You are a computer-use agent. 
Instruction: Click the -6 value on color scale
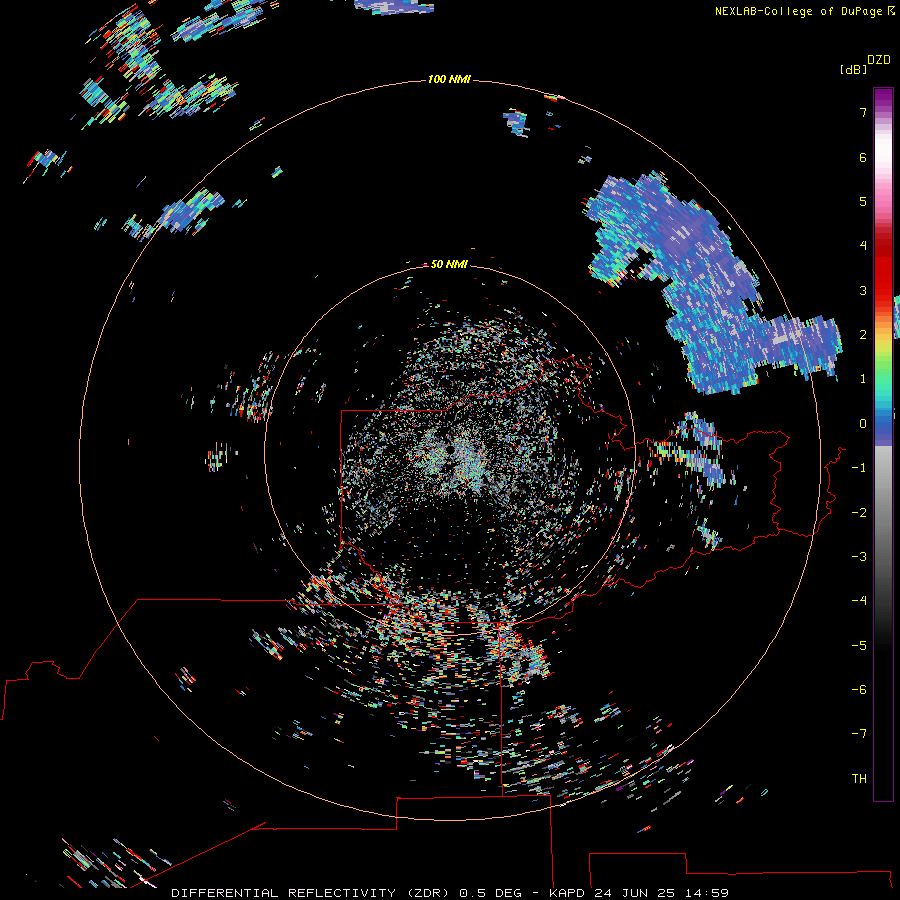tap(859, 690)
